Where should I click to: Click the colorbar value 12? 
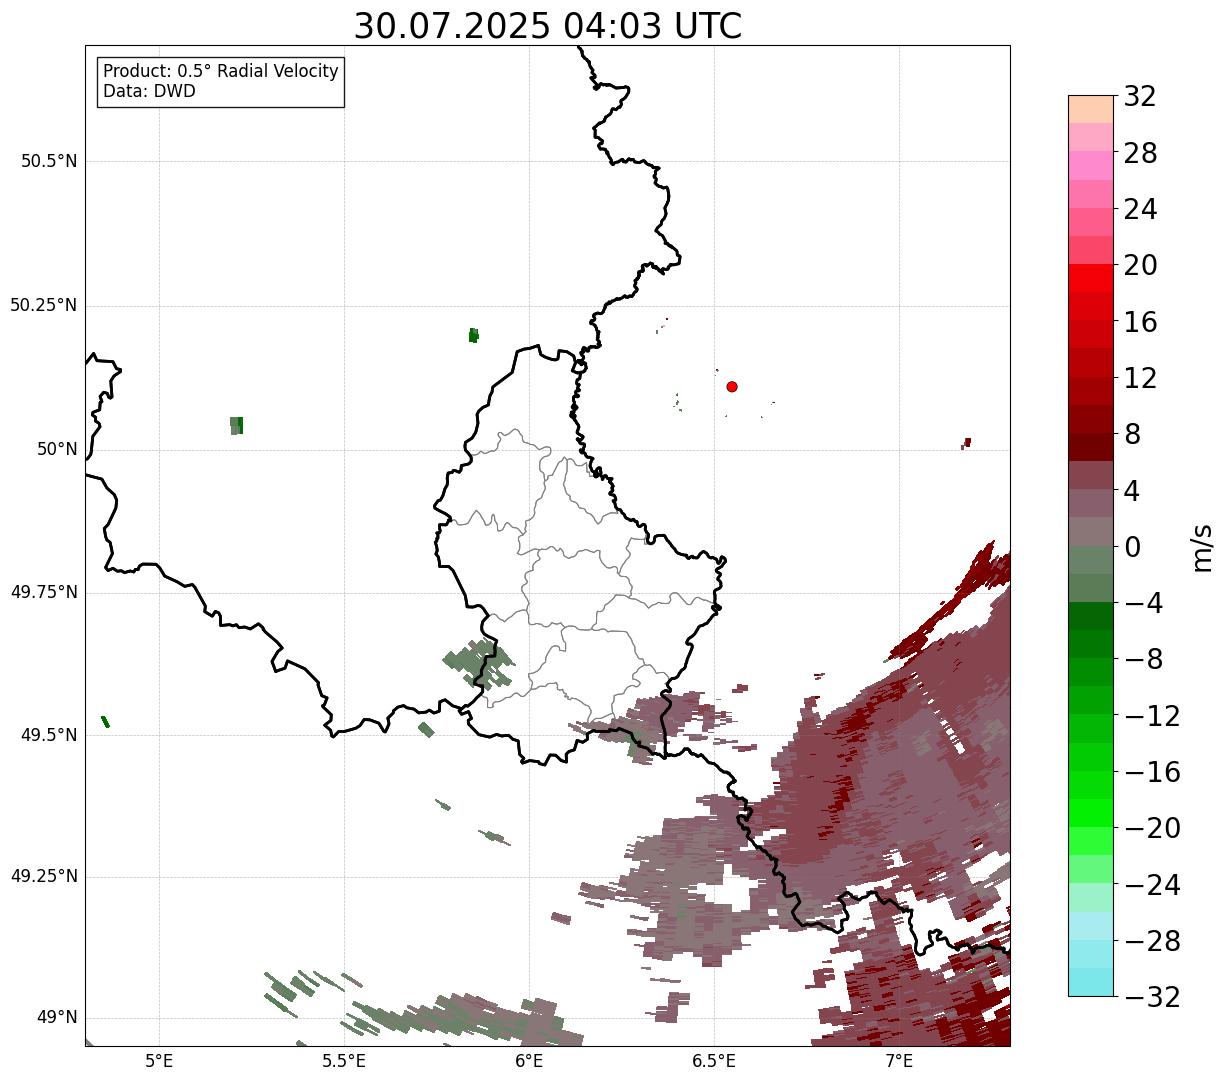coord(1140,378)
